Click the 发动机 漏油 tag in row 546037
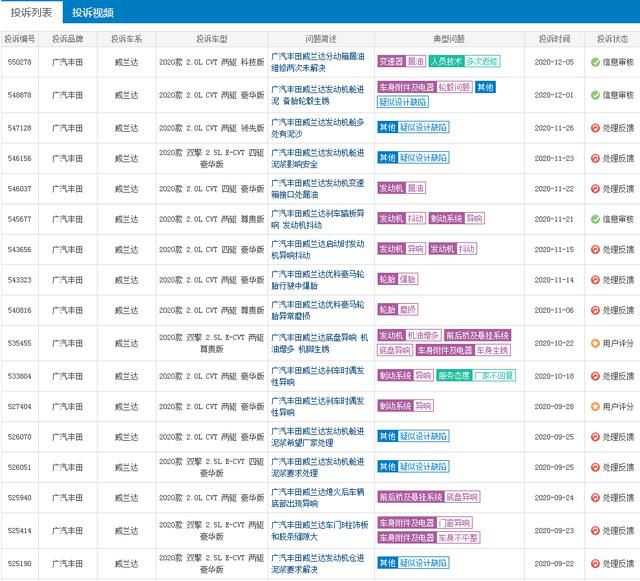This screenshot has height=581, width=640. pyautogui.click(x=402, y=188)
